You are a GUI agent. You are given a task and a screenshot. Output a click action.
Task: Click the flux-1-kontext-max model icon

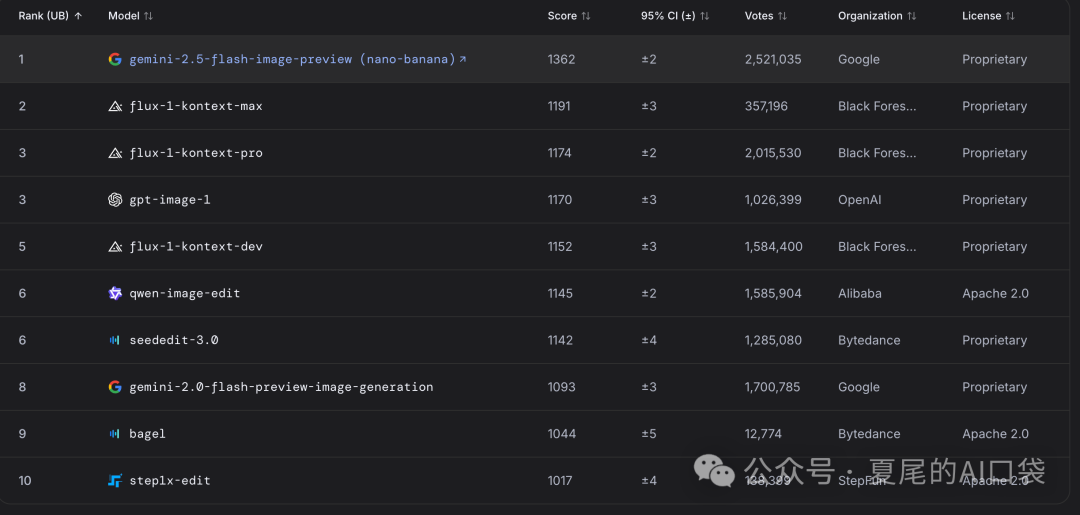pyautogui.click(x=115, y=106)
